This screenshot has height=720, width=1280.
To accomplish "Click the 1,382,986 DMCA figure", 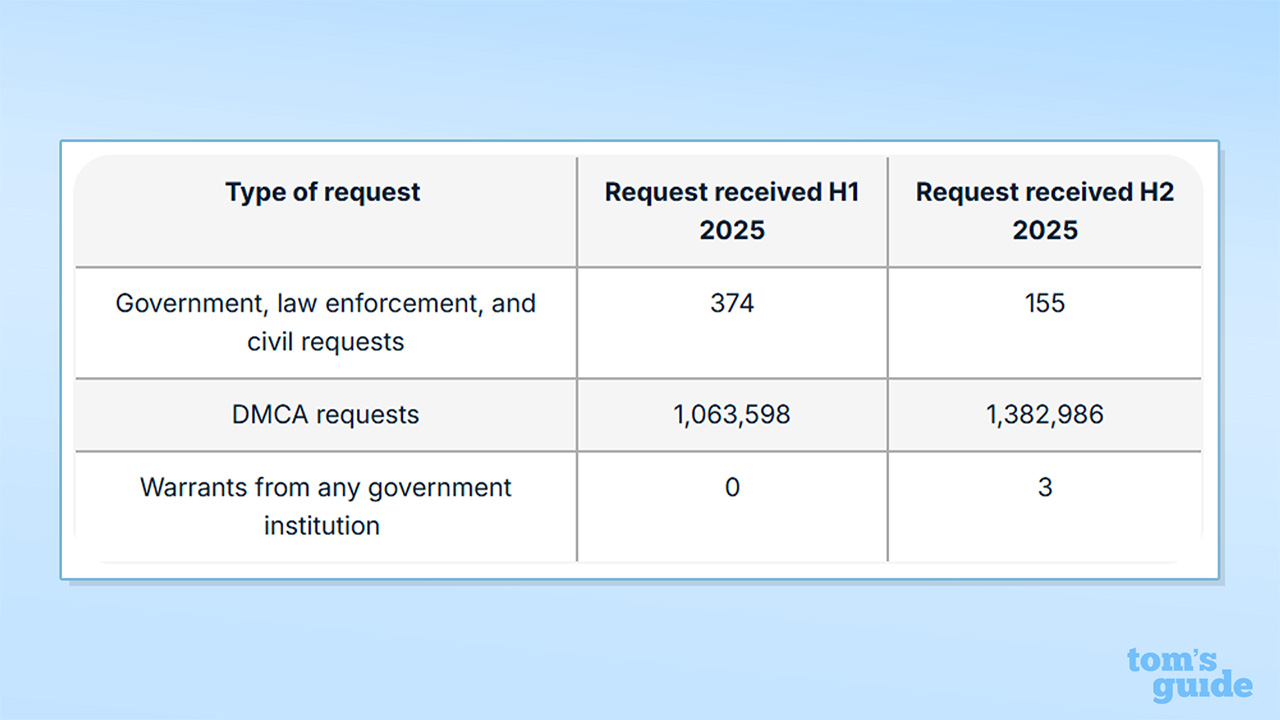I will point(1045,415).
